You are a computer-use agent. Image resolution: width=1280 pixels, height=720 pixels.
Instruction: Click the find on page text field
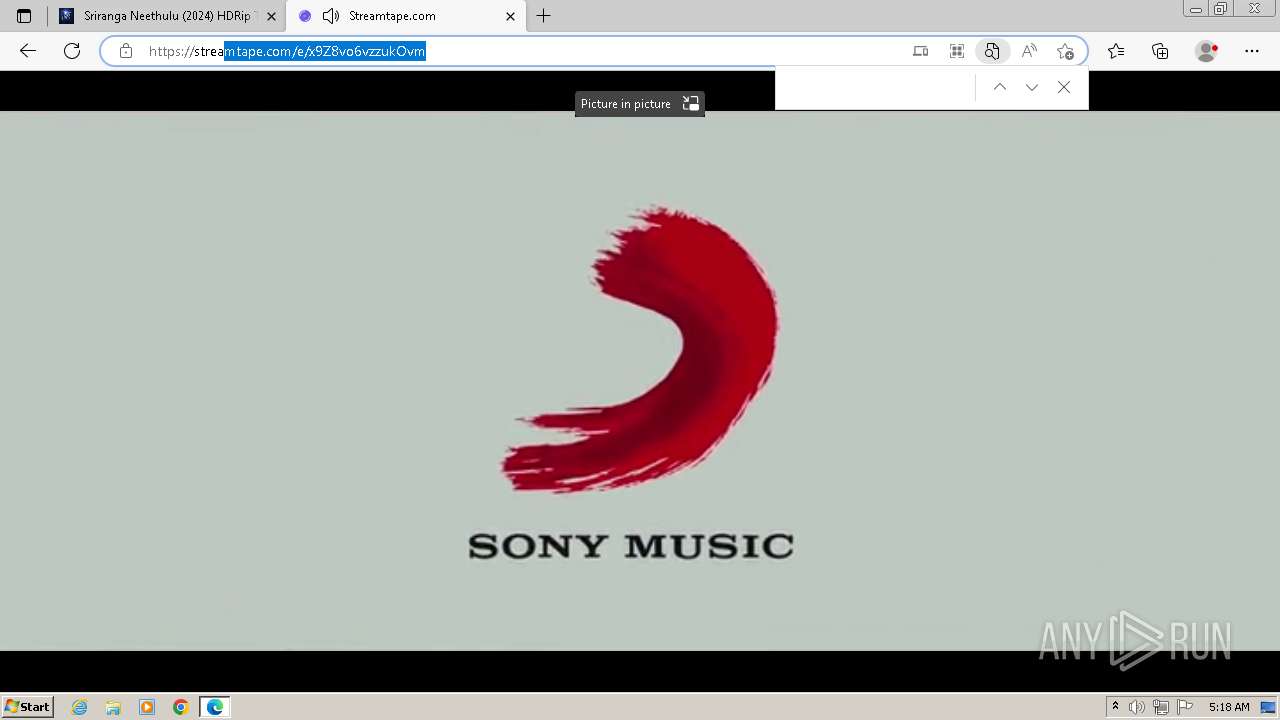pyautogui.click(x=877, y=88)
